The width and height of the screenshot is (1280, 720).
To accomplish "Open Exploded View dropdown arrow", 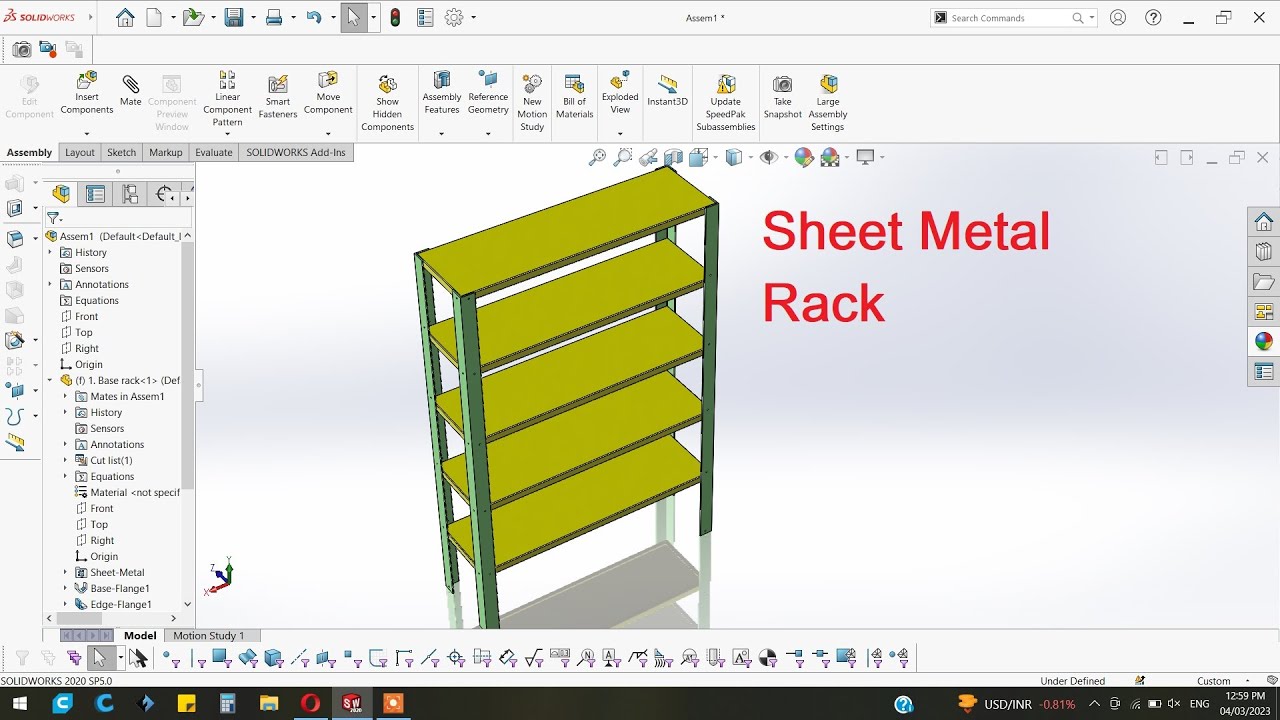I will point(620,133).
